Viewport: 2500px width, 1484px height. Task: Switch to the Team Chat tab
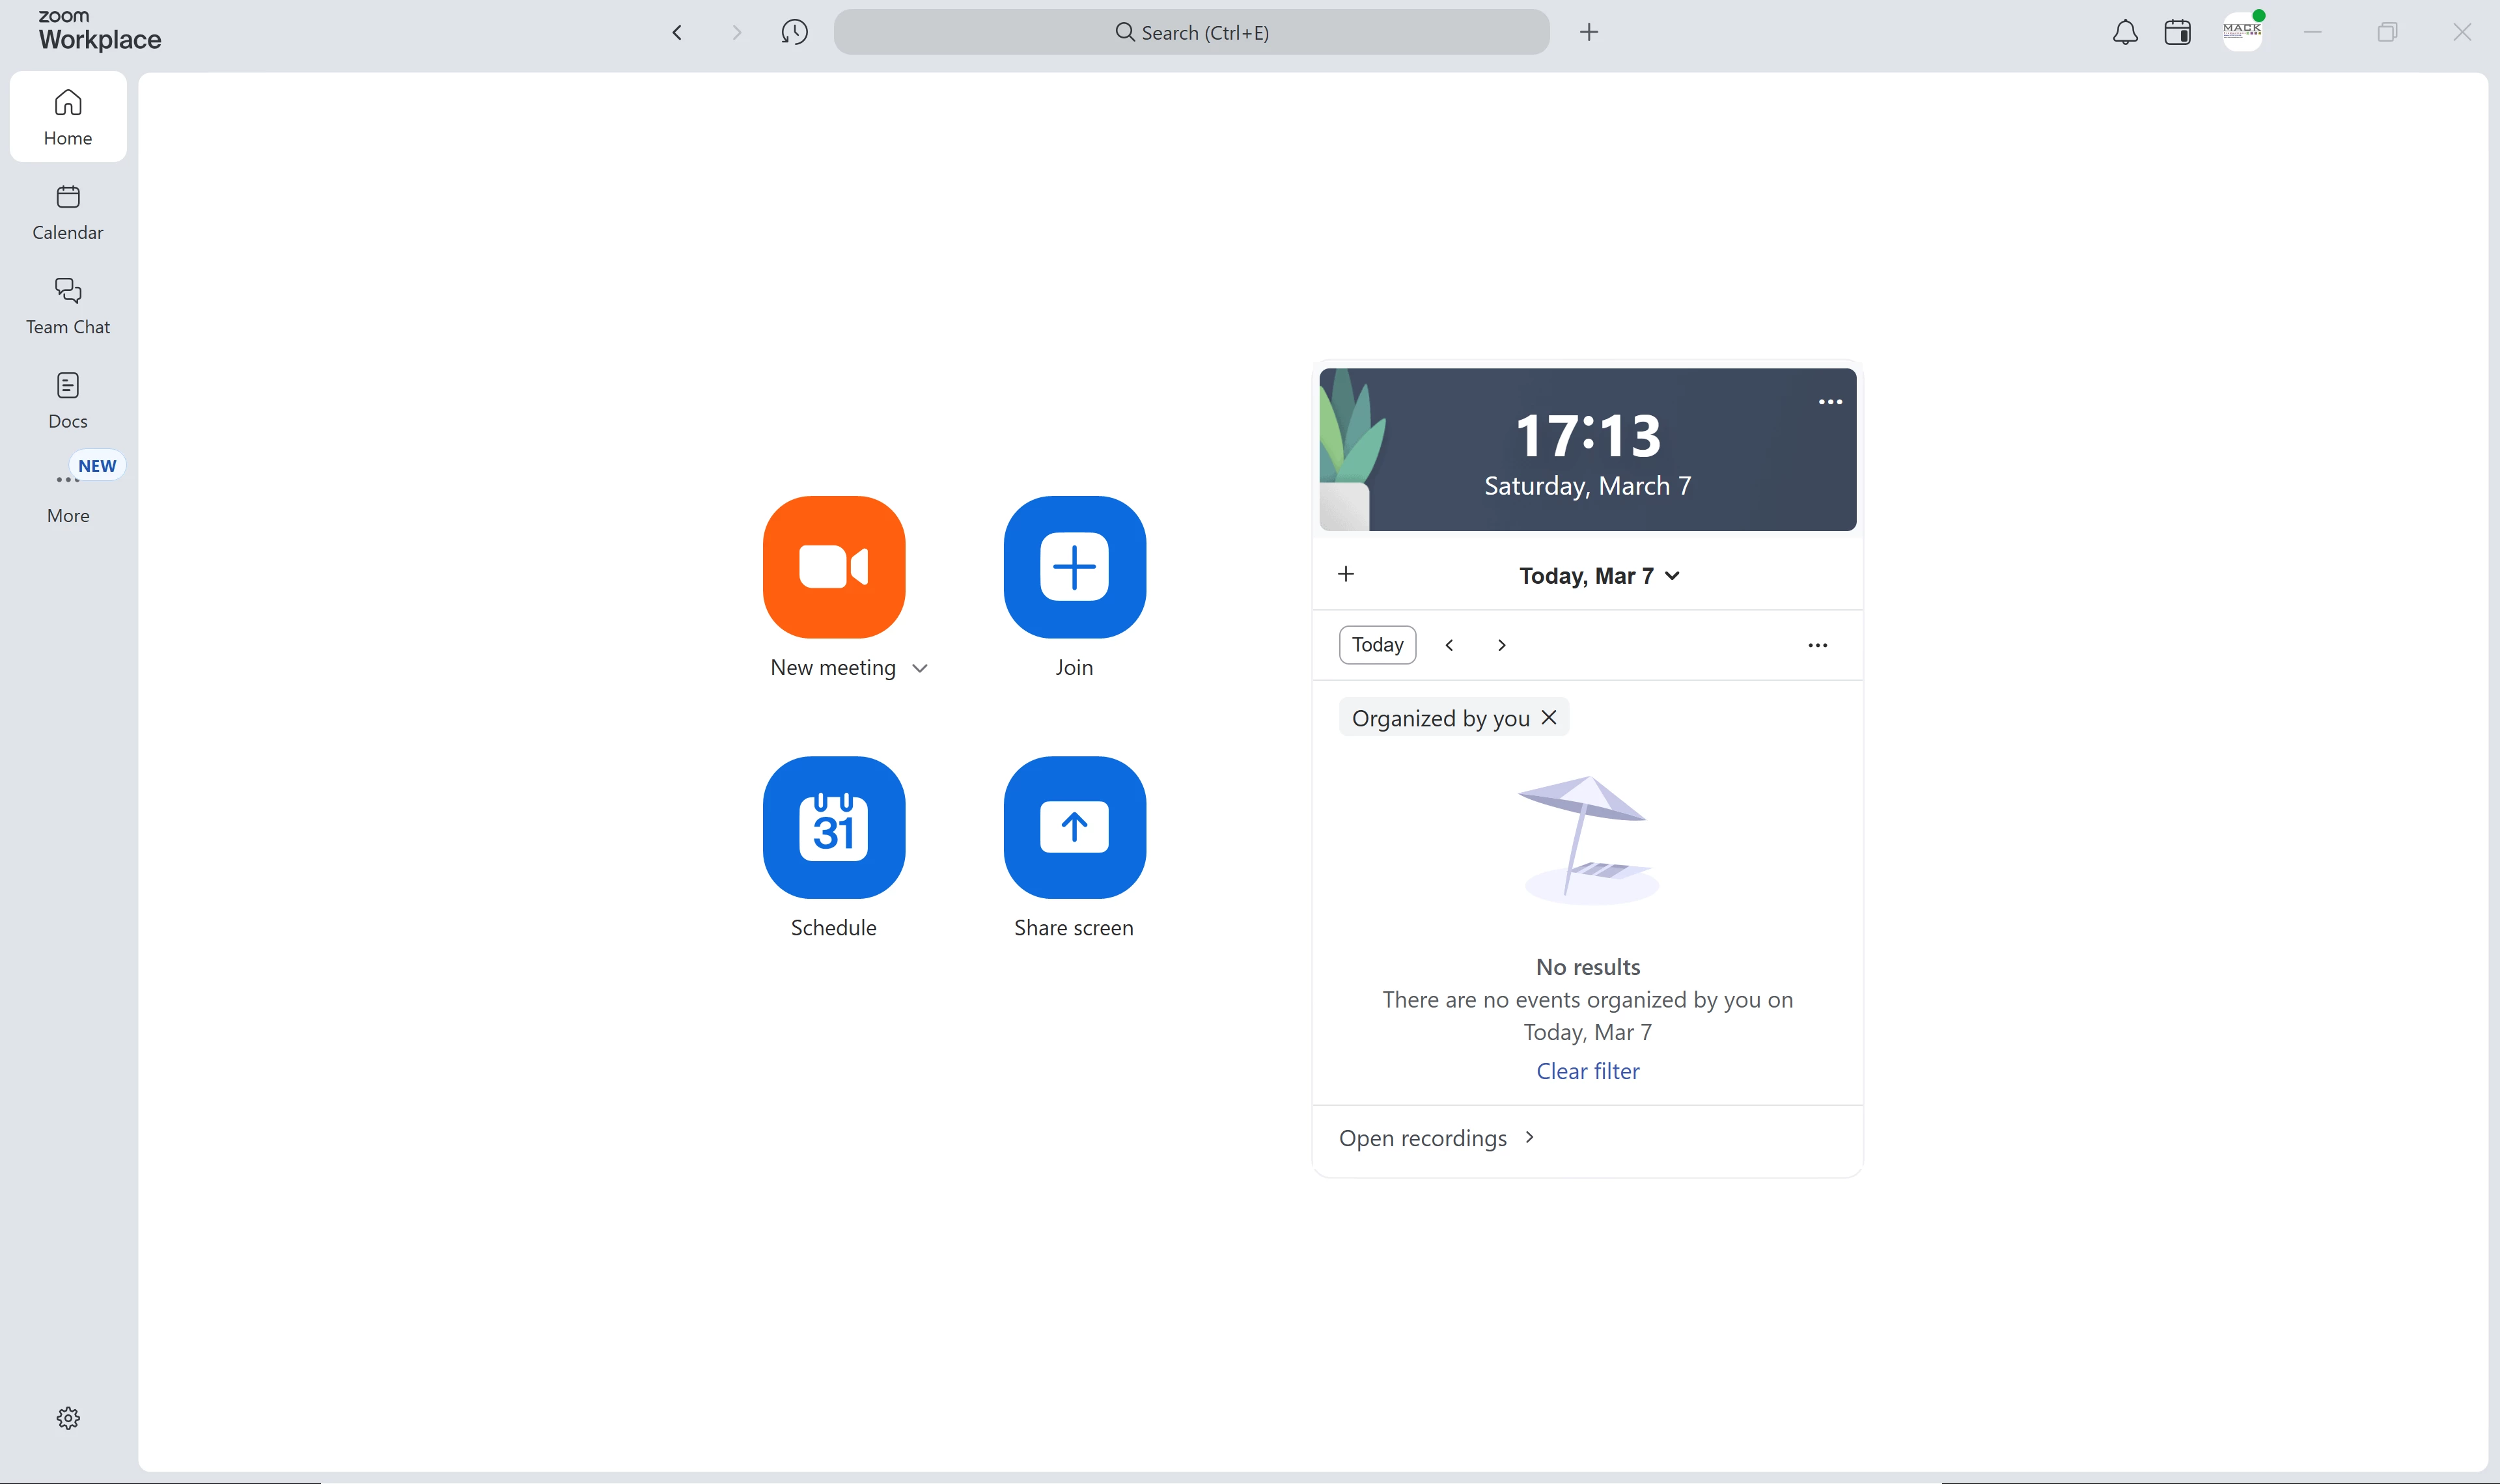[x=68, y=305]
